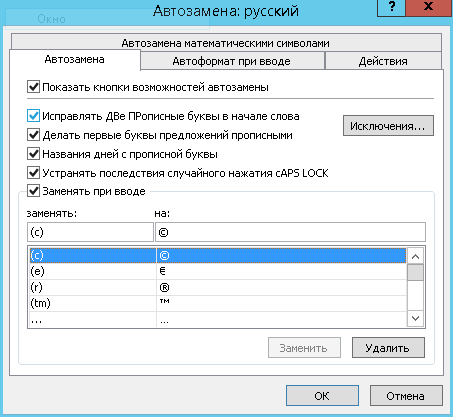453x417 pixels.
Task: Close the Автозамена dialog window
Action: (x=428, y=8)
